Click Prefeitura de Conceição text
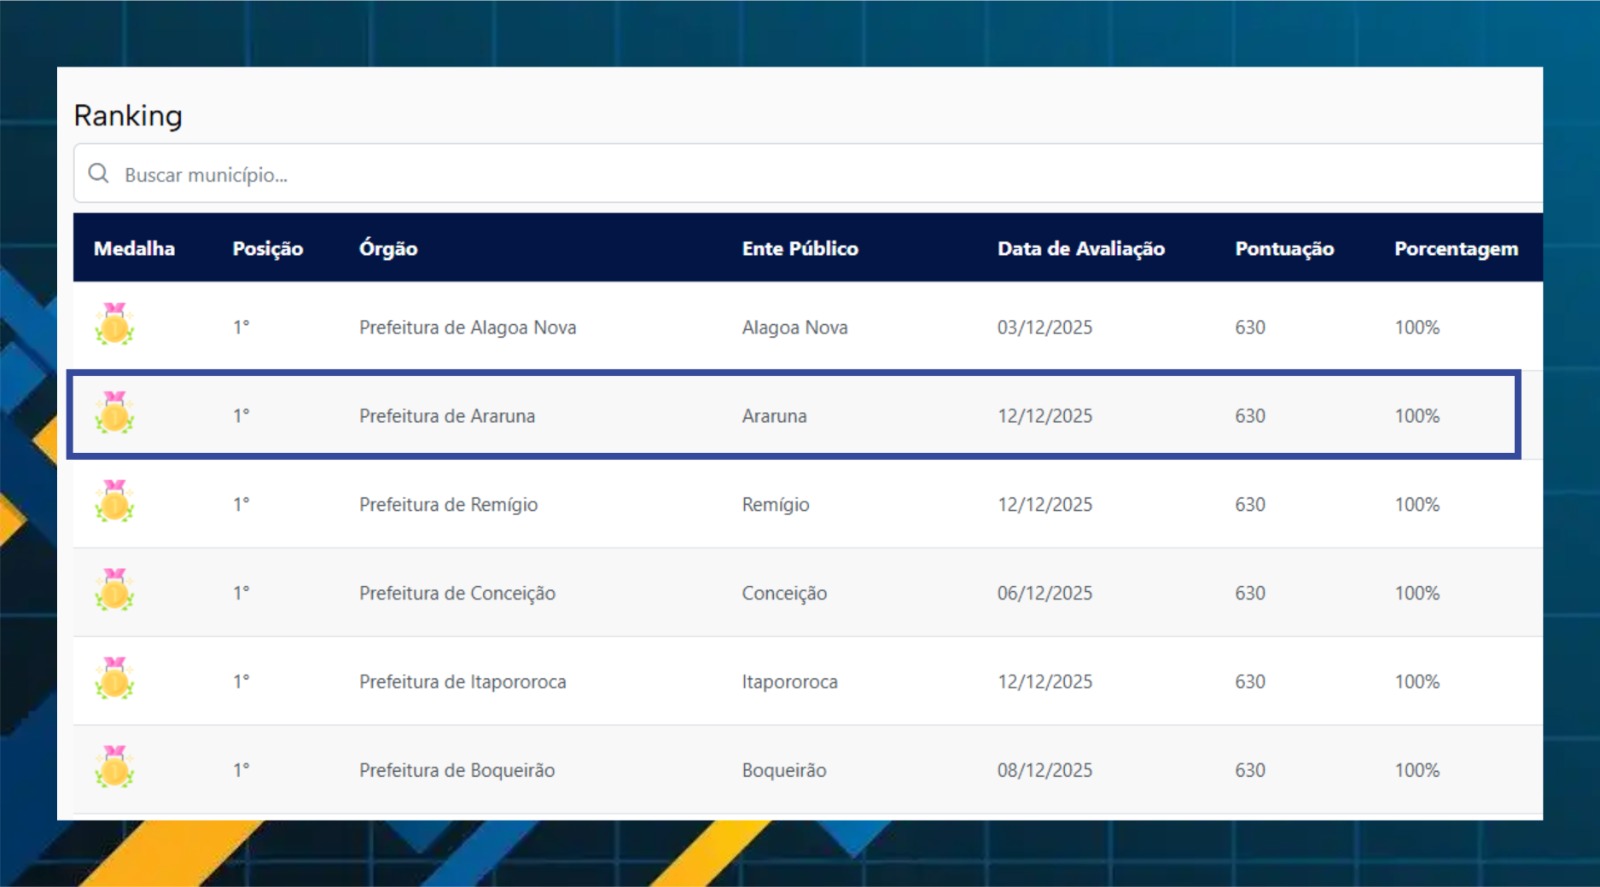The image size is (1600, 887). pos(457,593)
